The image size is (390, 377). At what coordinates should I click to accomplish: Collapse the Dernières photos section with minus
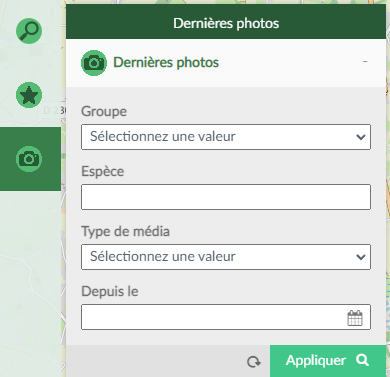pyautogui.click(x=365, y=62)
